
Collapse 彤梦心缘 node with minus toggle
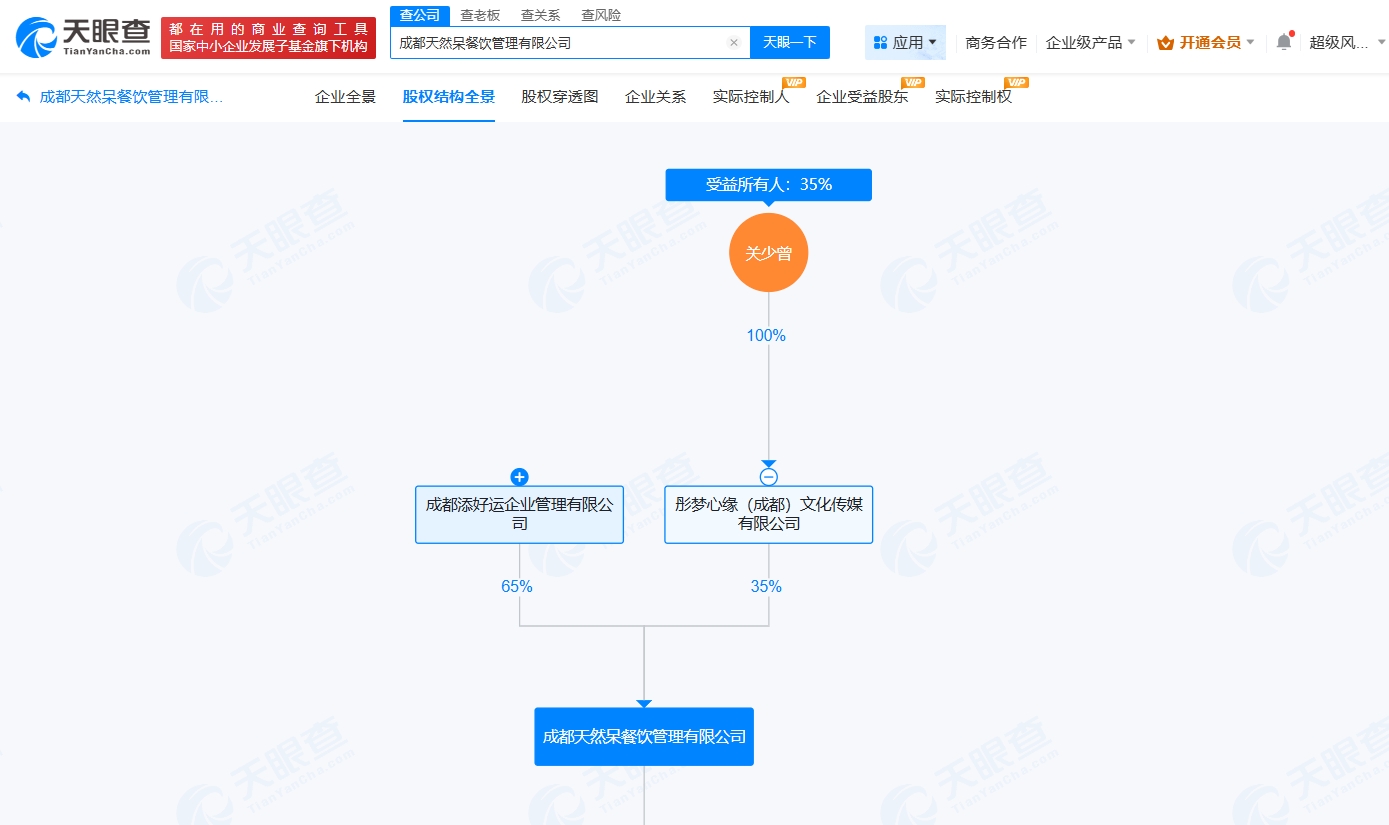[x=768, y=477]
